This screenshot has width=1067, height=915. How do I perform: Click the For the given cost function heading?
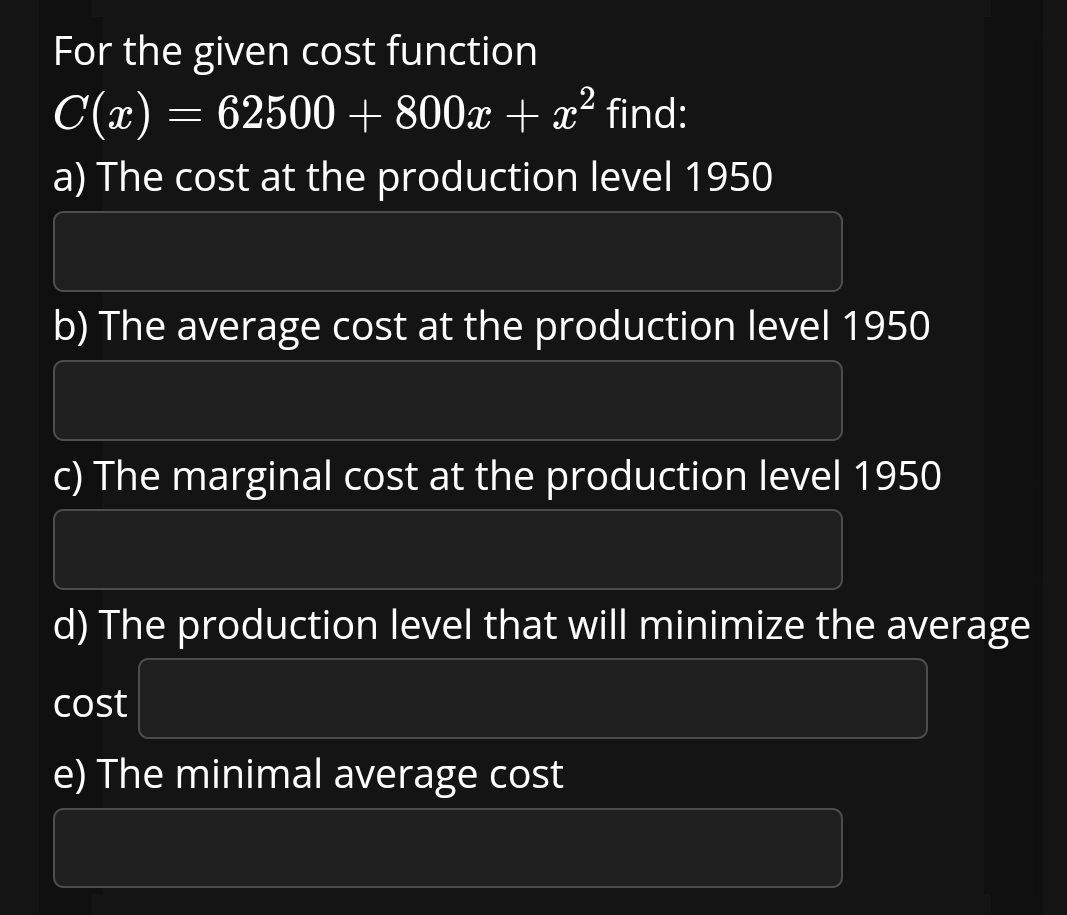294,50
